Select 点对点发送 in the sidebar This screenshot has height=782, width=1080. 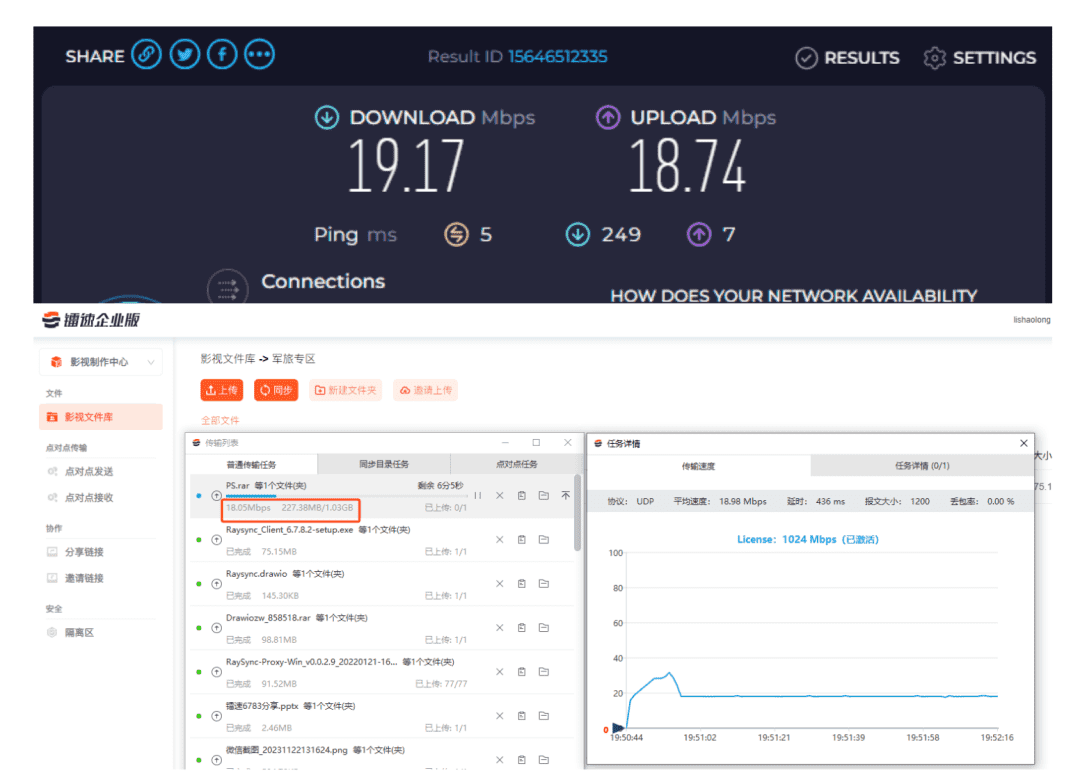pos(89,471)
